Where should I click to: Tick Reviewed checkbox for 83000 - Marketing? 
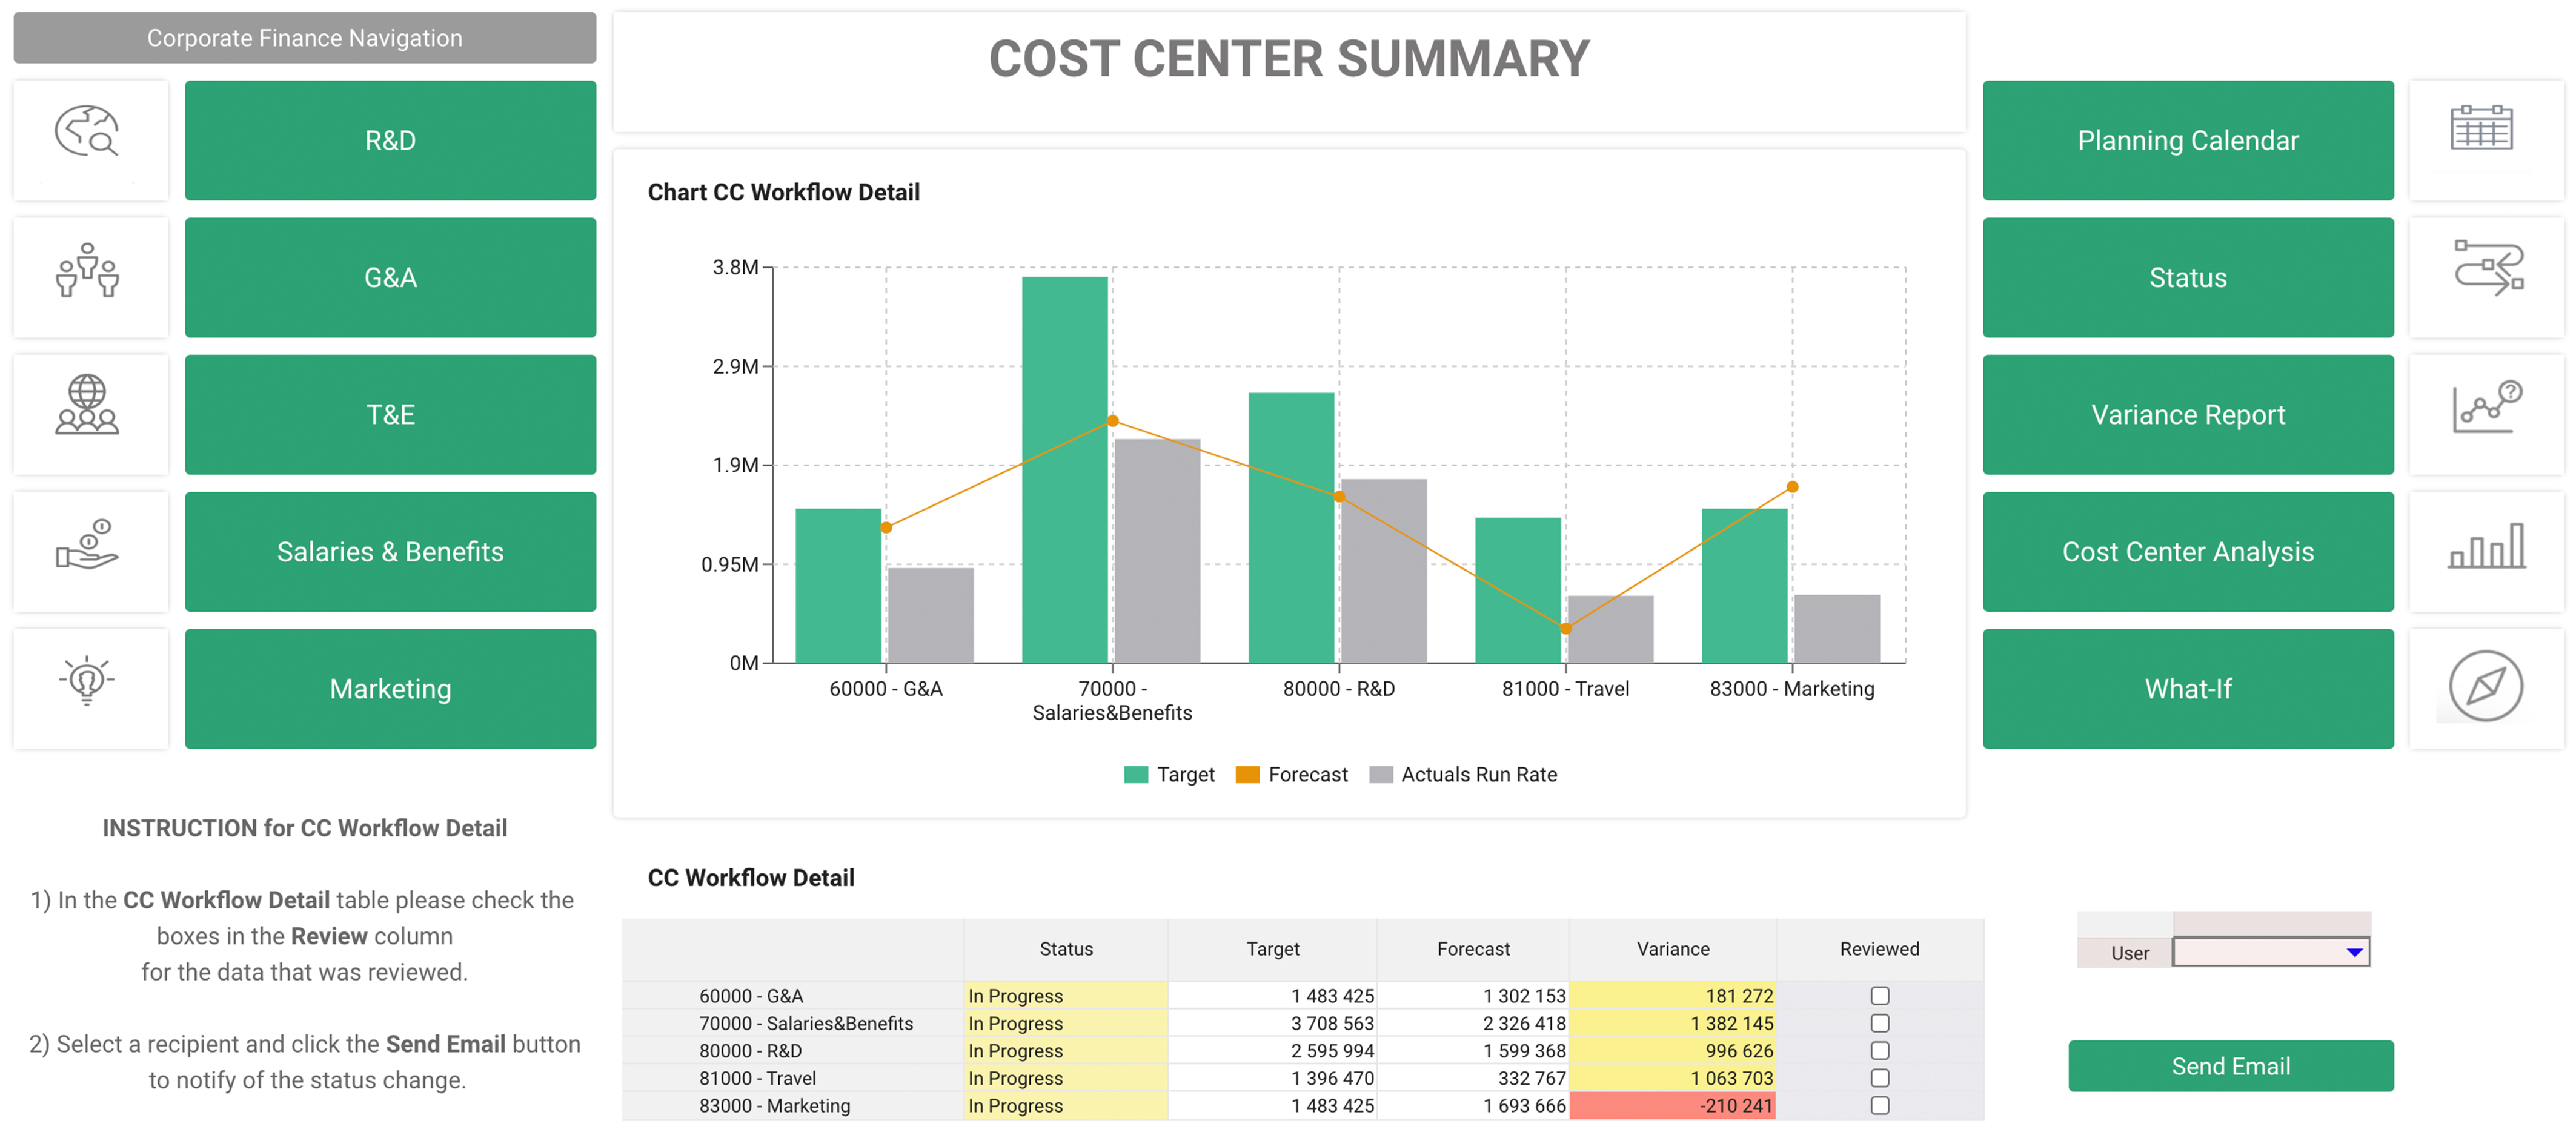[1879, 1106]
